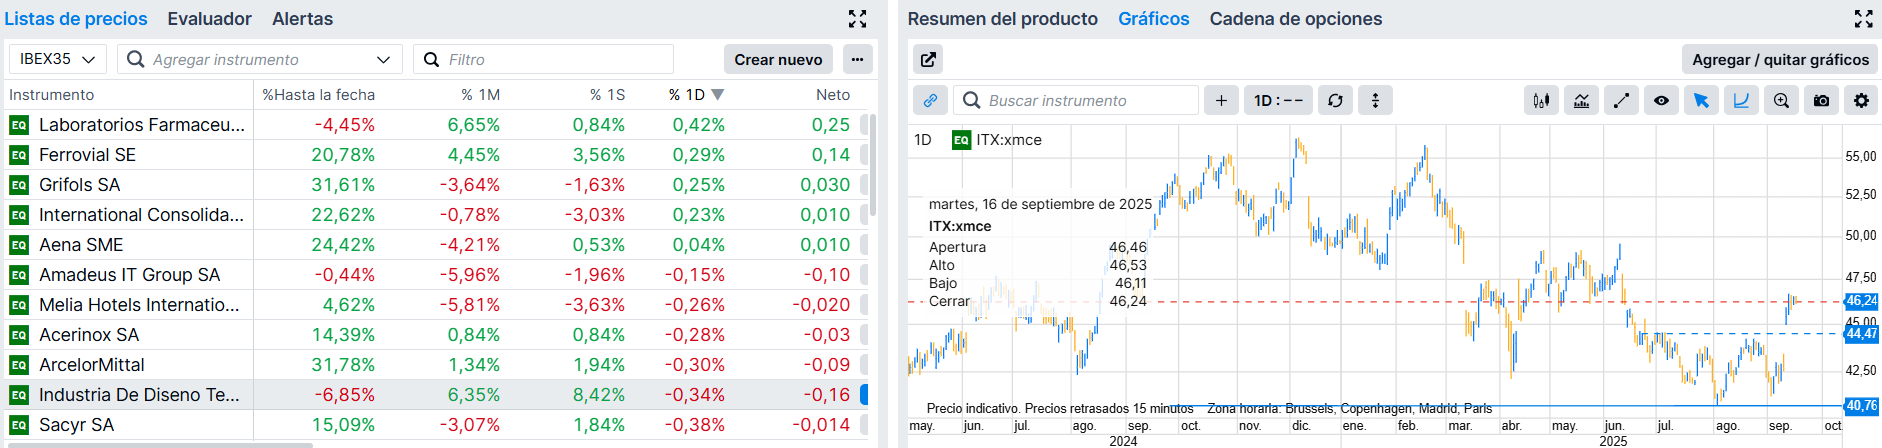
Task: Sort by %Hasta la fecha column header
Action: (x=319, y=95)
